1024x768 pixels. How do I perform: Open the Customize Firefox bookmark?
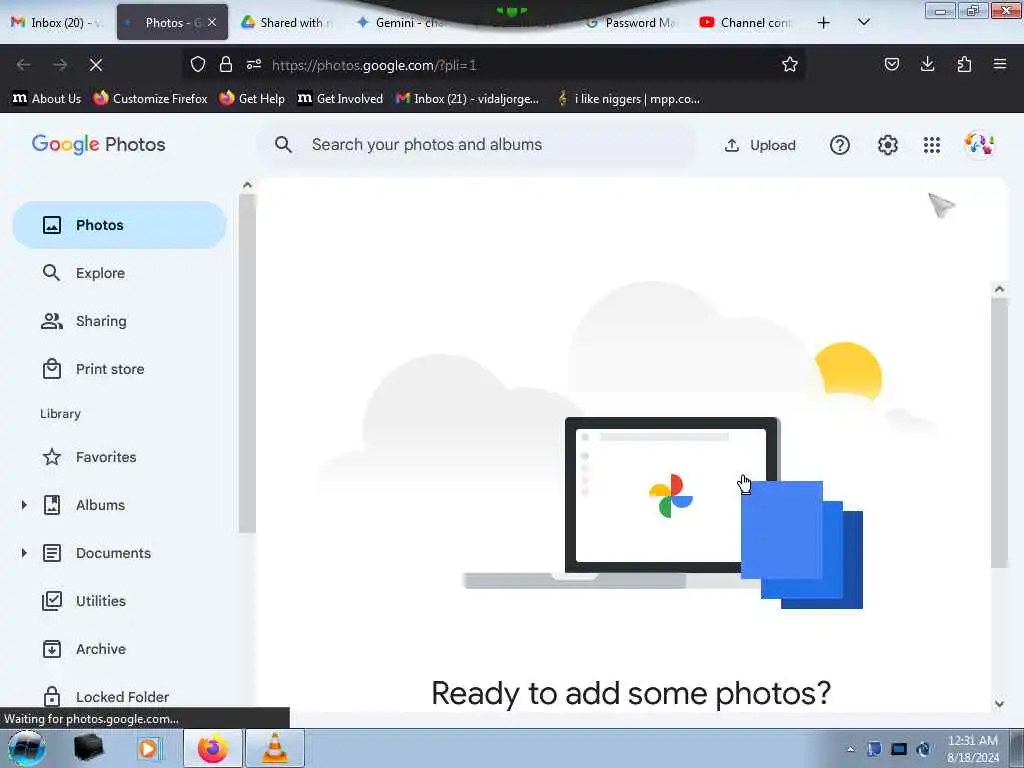click(150, 99)
